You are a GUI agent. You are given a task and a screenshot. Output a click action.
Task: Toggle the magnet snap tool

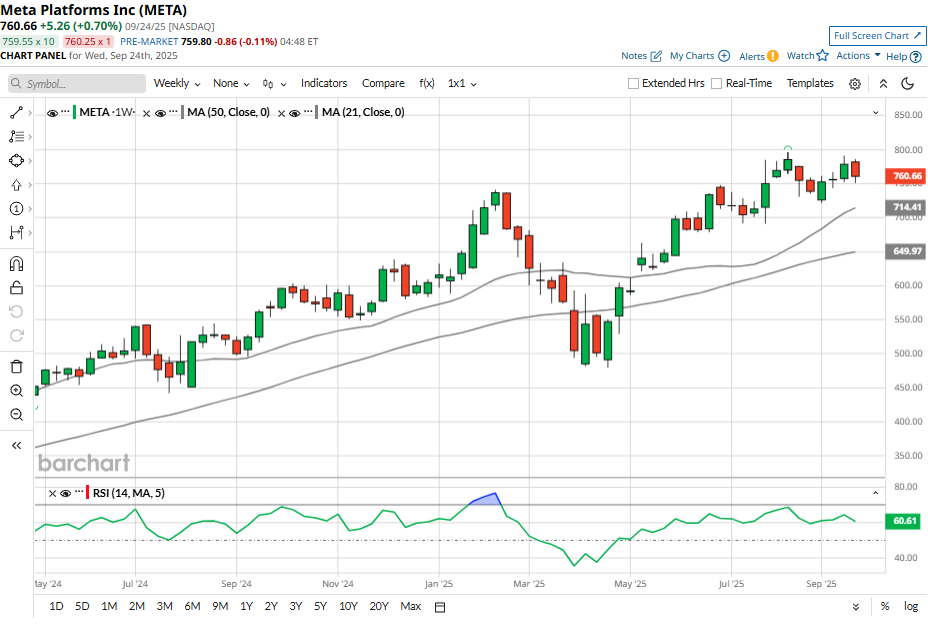(x=16, y=263)
